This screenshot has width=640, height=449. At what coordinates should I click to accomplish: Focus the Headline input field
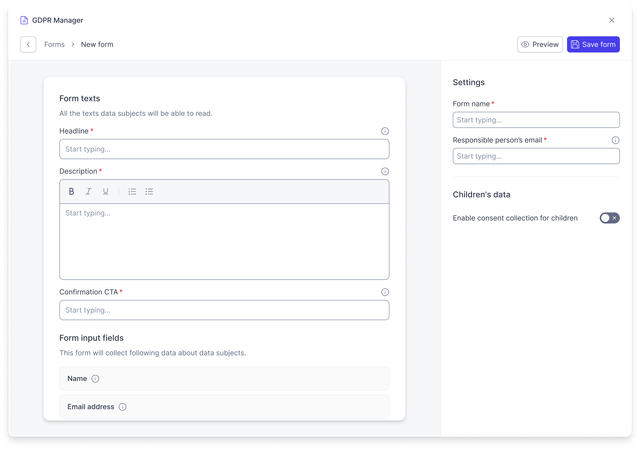[224, 149]
